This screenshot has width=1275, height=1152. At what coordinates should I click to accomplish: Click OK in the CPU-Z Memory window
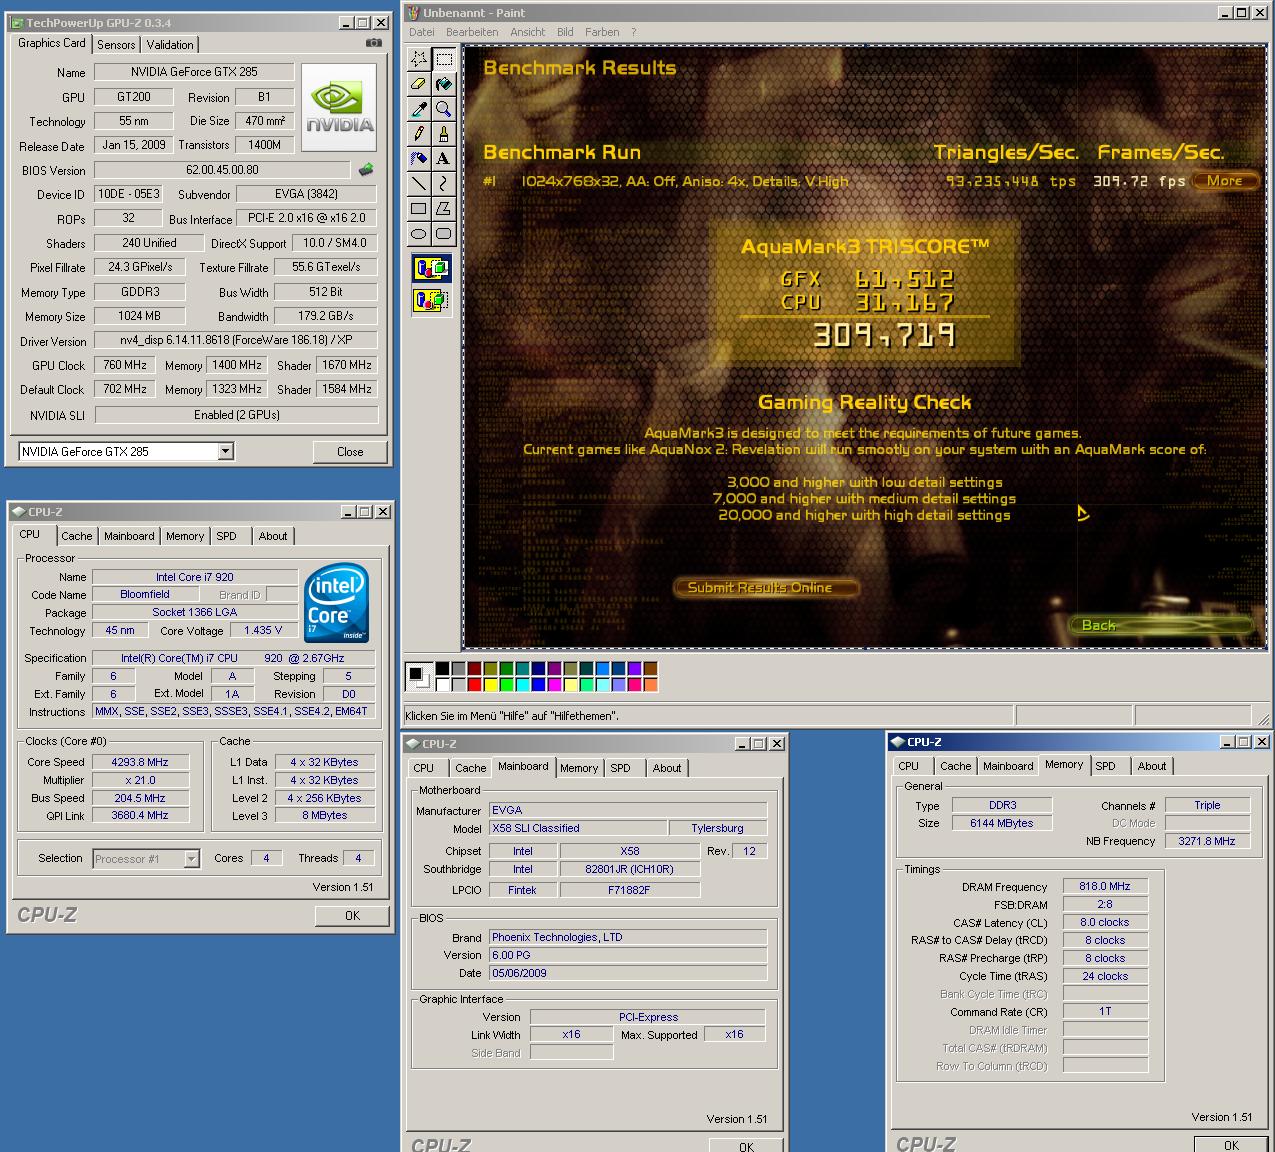(1231, 1146)
